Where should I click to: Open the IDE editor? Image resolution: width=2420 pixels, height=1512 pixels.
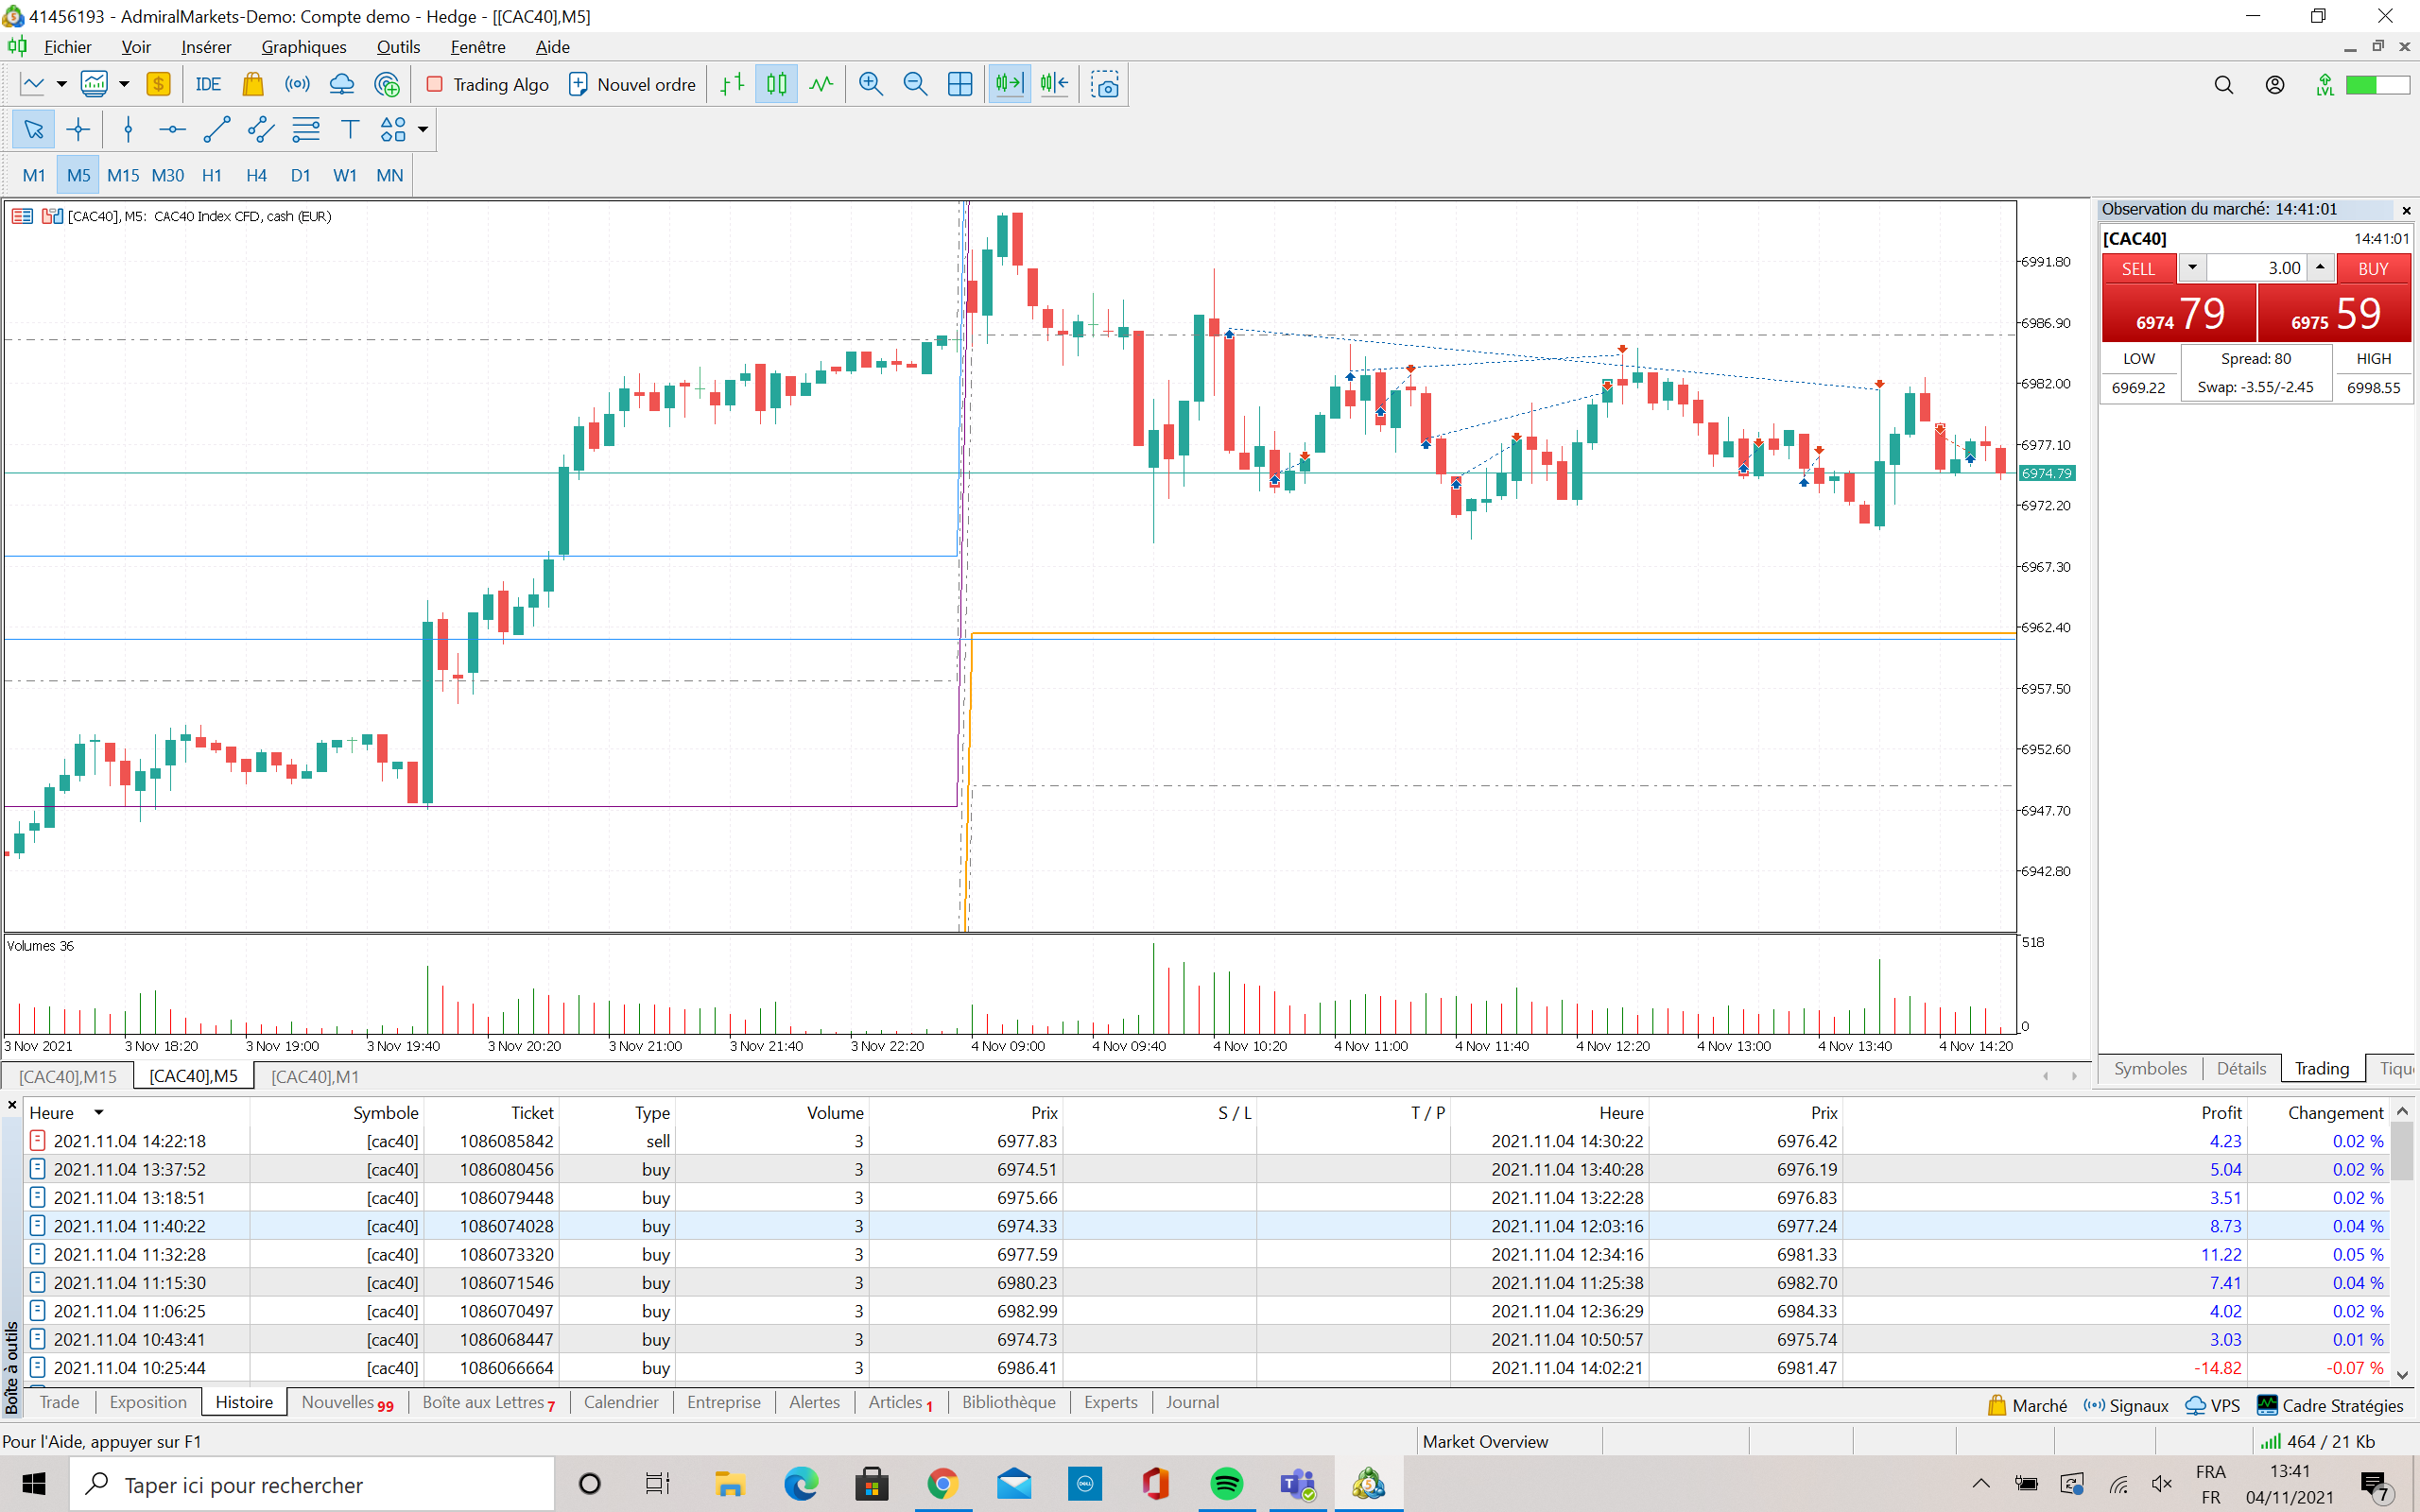[x=208, y=85]
